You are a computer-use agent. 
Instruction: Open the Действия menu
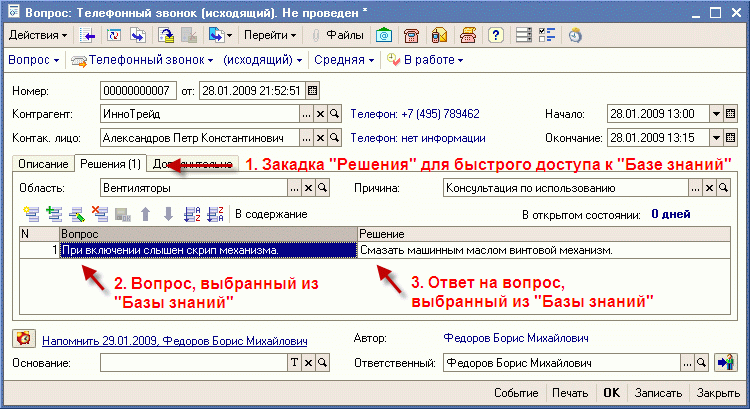pyautogui.click(x=37, y=35)
